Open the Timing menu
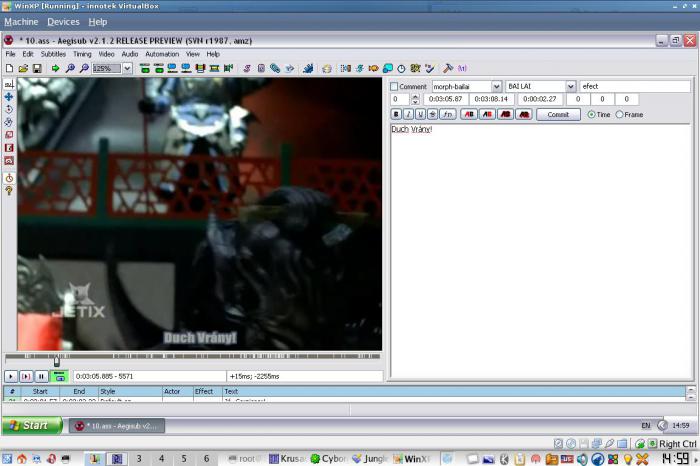The width and height of the screenshot is (700, 466). pyautogui.click(x=82, y=54)
